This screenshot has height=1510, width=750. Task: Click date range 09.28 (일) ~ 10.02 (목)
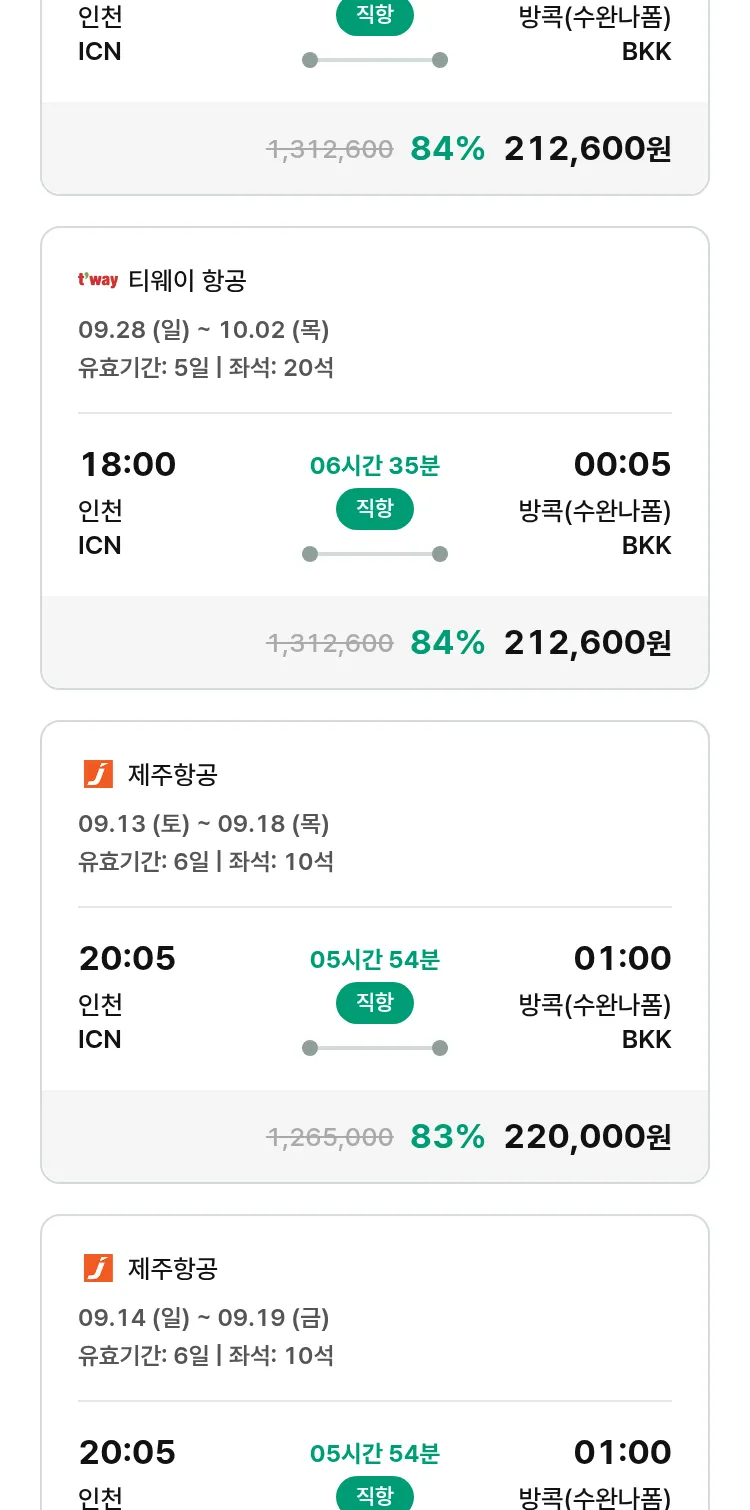pos(203,329)
